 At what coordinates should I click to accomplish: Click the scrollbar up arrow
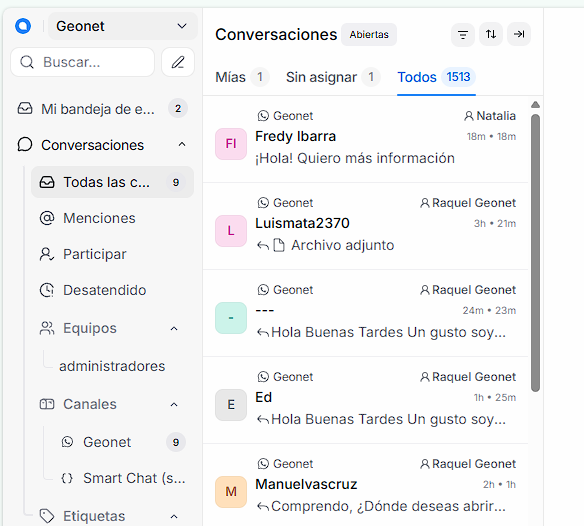click(536, 105)
